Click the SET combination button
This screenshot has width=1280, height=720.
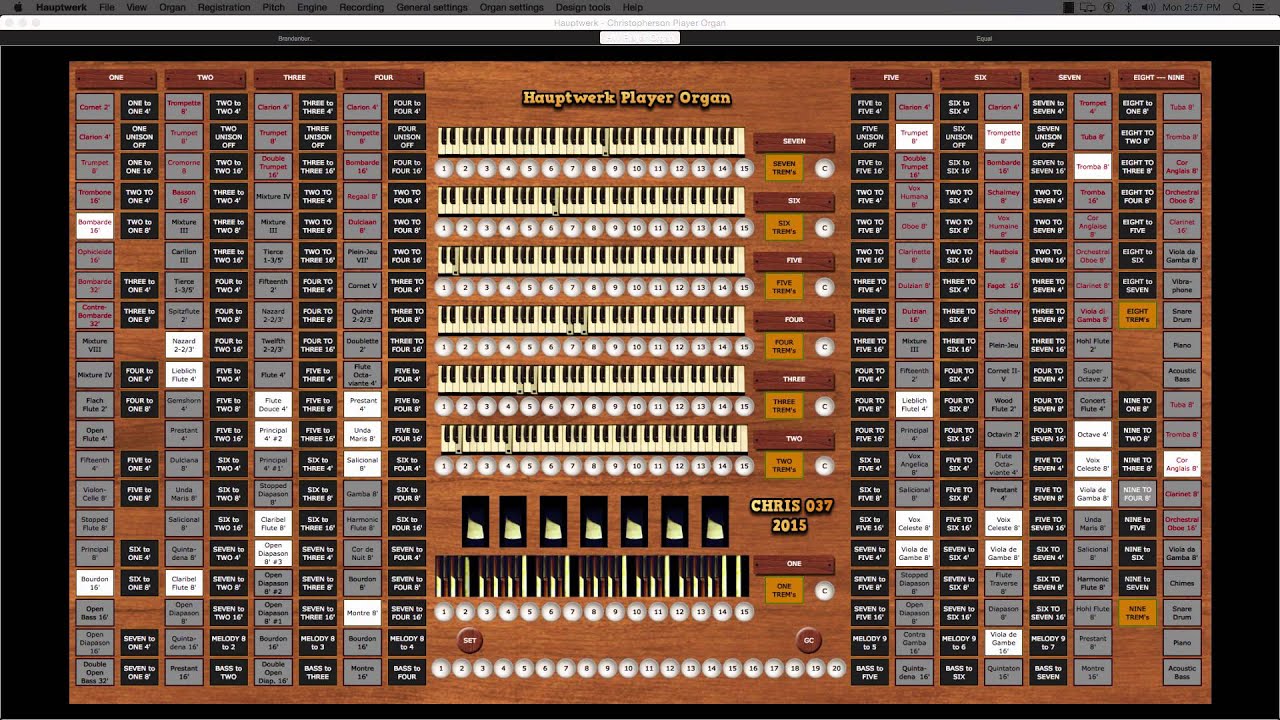pyautogui.click(x=470, y=640)
